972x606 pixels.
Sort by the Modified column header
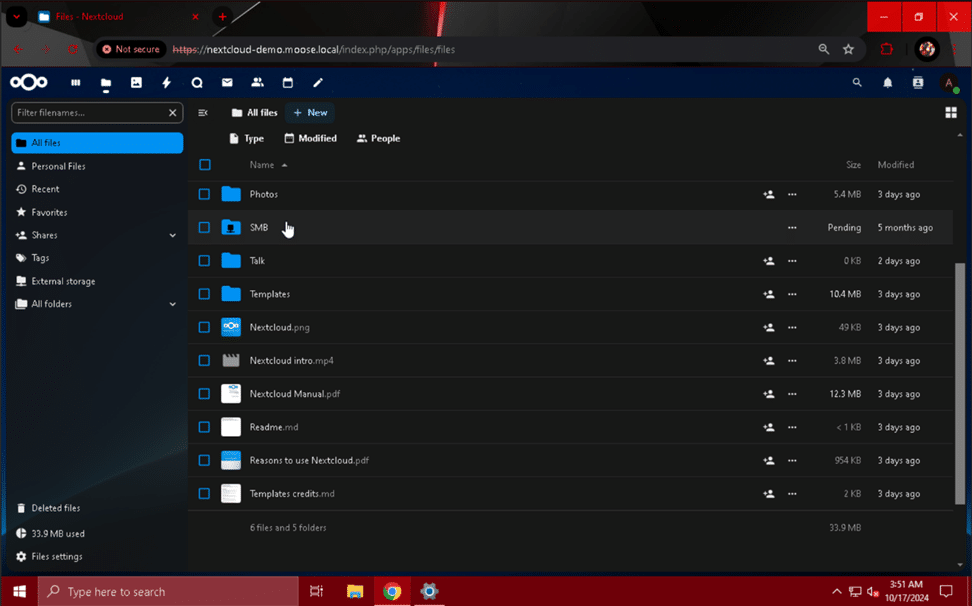coord(896,165)
